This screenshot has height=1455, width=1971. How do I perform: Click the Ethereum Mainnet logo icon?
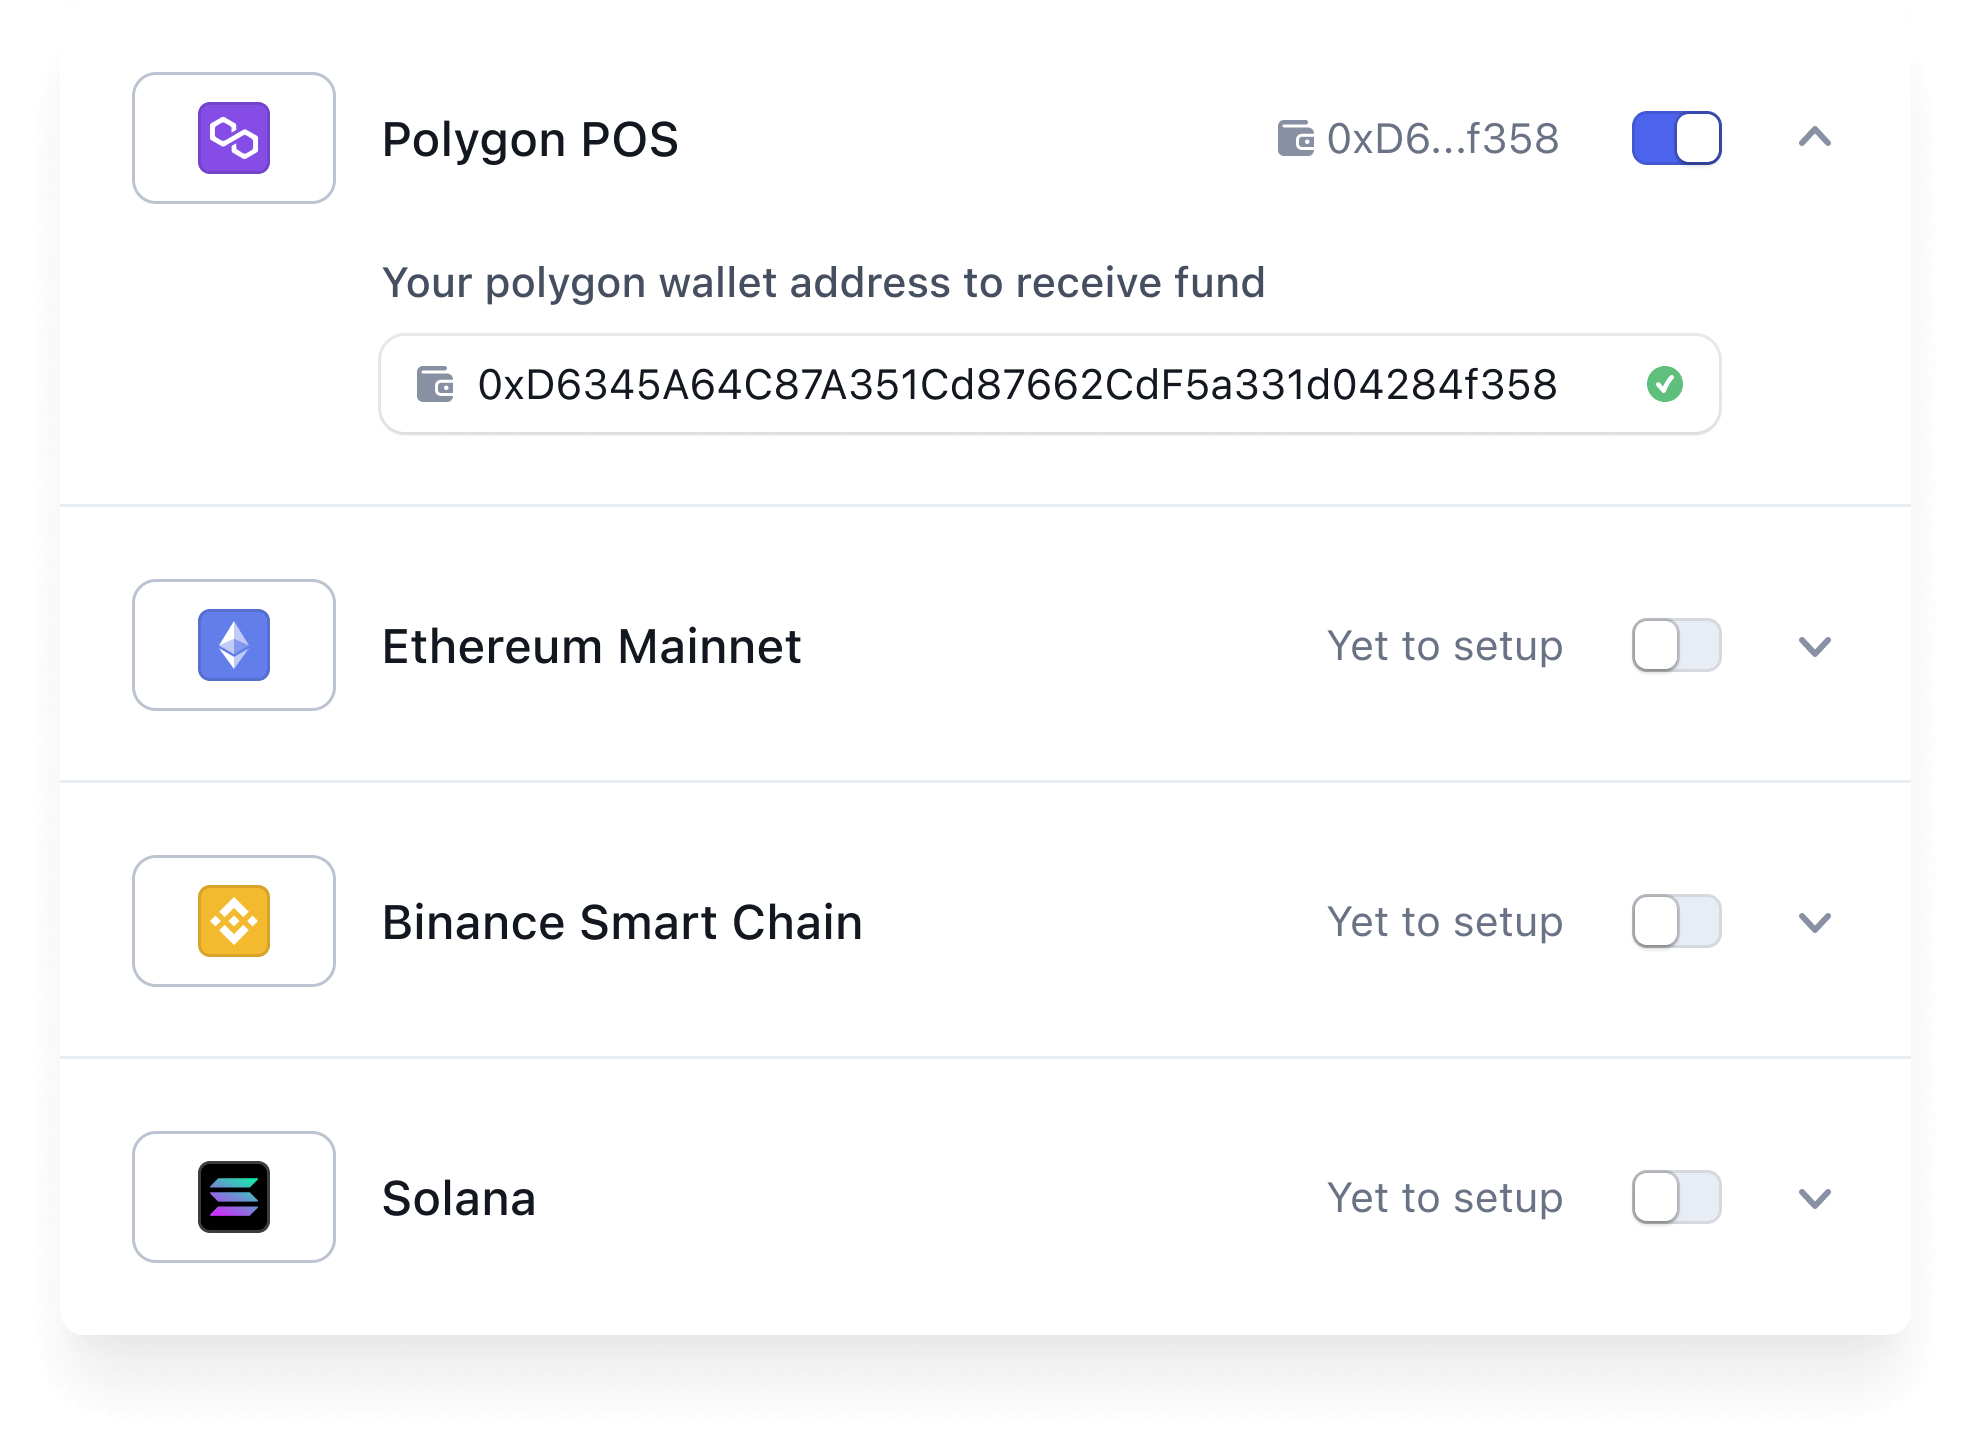(233, 645)
